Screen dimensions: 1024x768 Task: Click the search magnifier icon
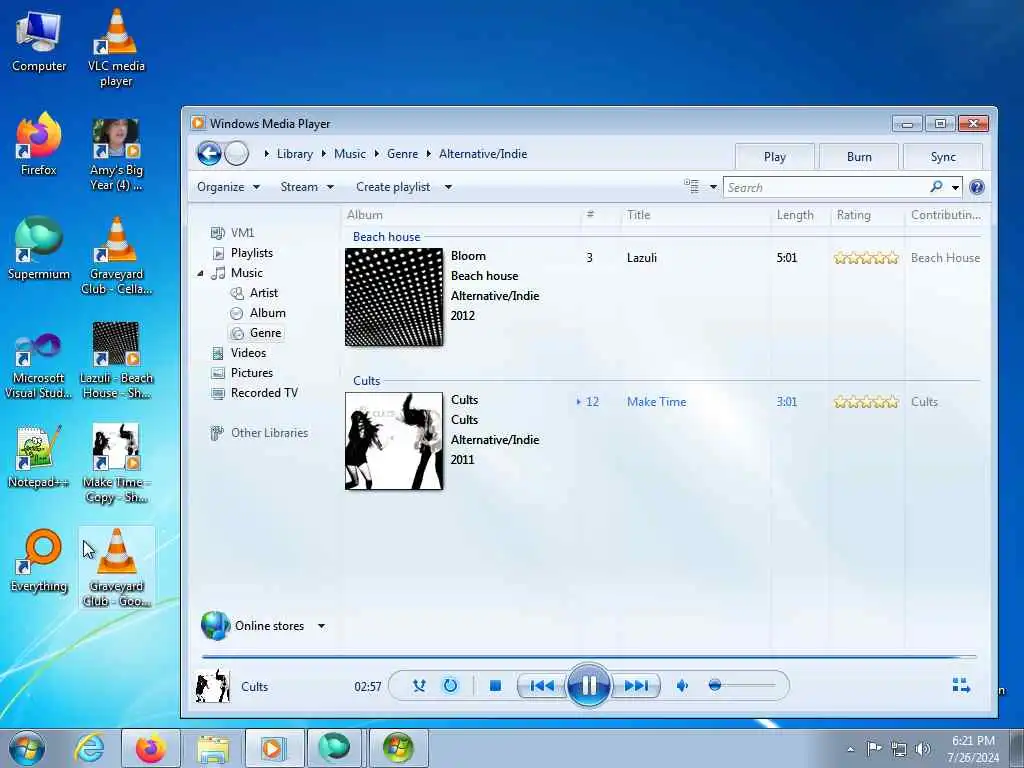936,187
